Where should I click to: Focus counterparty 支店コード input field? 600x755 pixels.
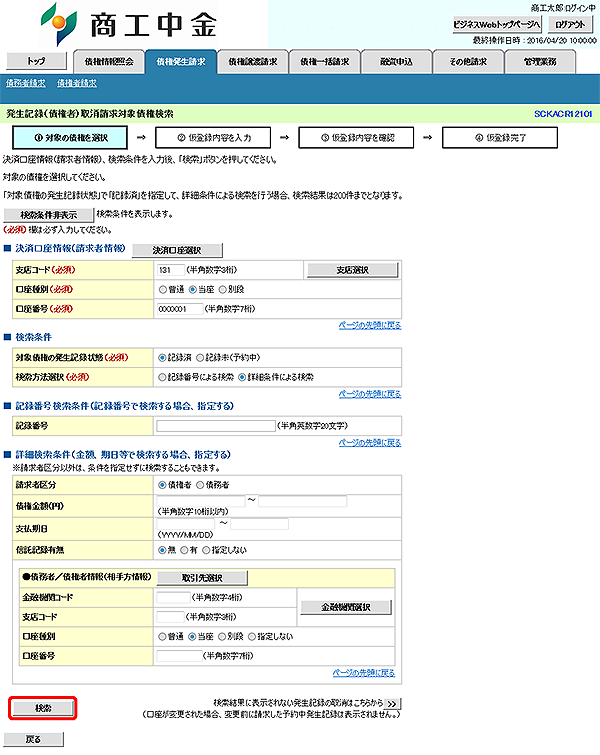coord(170,617)
